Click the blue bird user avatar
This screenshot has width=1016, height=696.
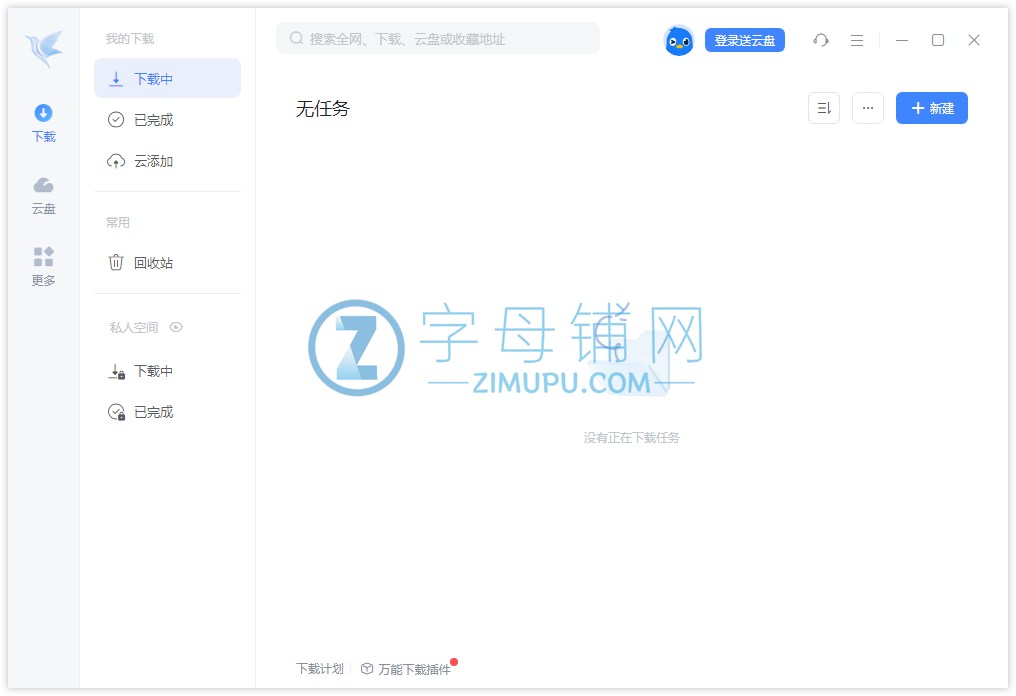[x=678, y=41]
